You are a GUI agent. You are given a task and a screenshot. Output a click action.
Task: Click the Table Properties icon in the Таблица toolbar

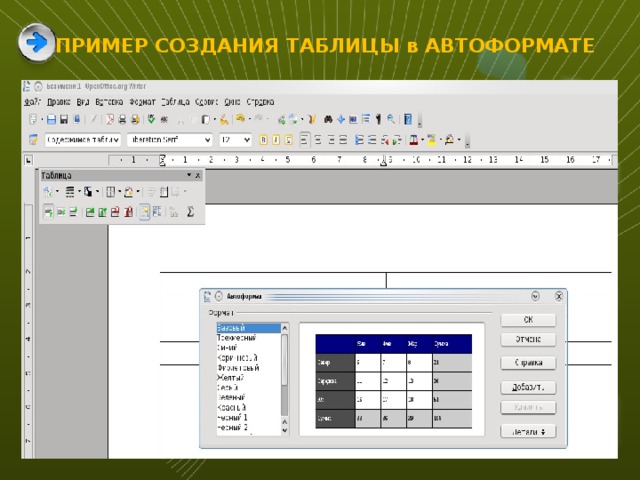coord(157,212)
